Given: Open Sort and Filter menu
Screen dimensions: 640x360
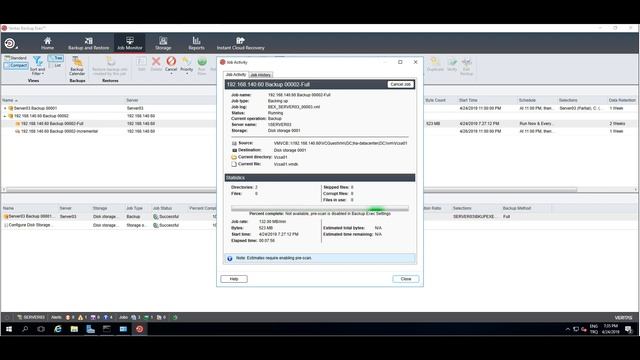Looking at the screenshot, I should pyautogui.click(x=38, y=66).
